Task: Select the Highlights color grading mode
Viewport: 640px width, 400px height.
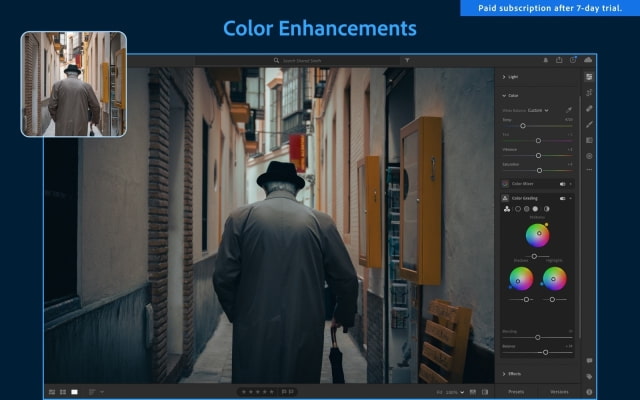Action: pyautogui.click(x=537, y=209)
